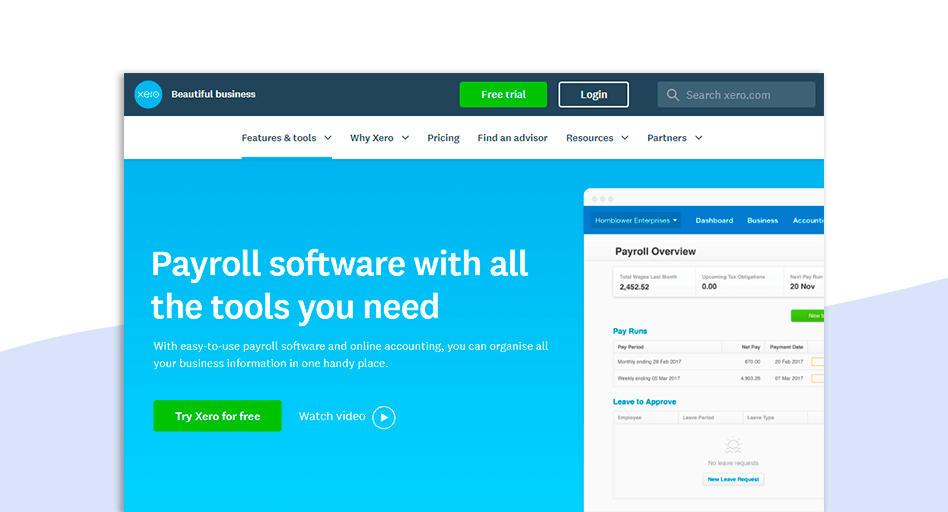This screenshot has height=512, width=948.
Task: Open the Login page
Action: 594,94
